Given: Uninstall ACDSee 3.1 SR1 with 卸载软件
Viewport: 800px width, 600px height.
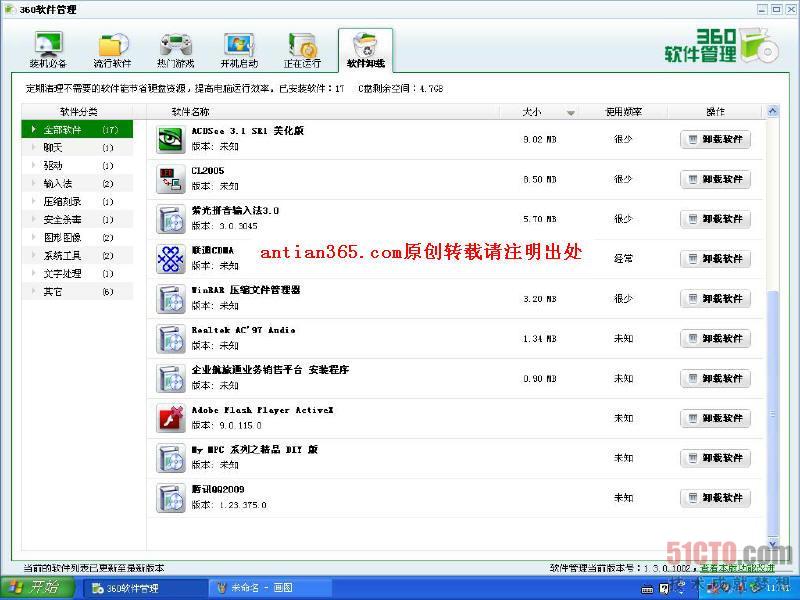Looking at the screenshot, I should tap(715, 139).
